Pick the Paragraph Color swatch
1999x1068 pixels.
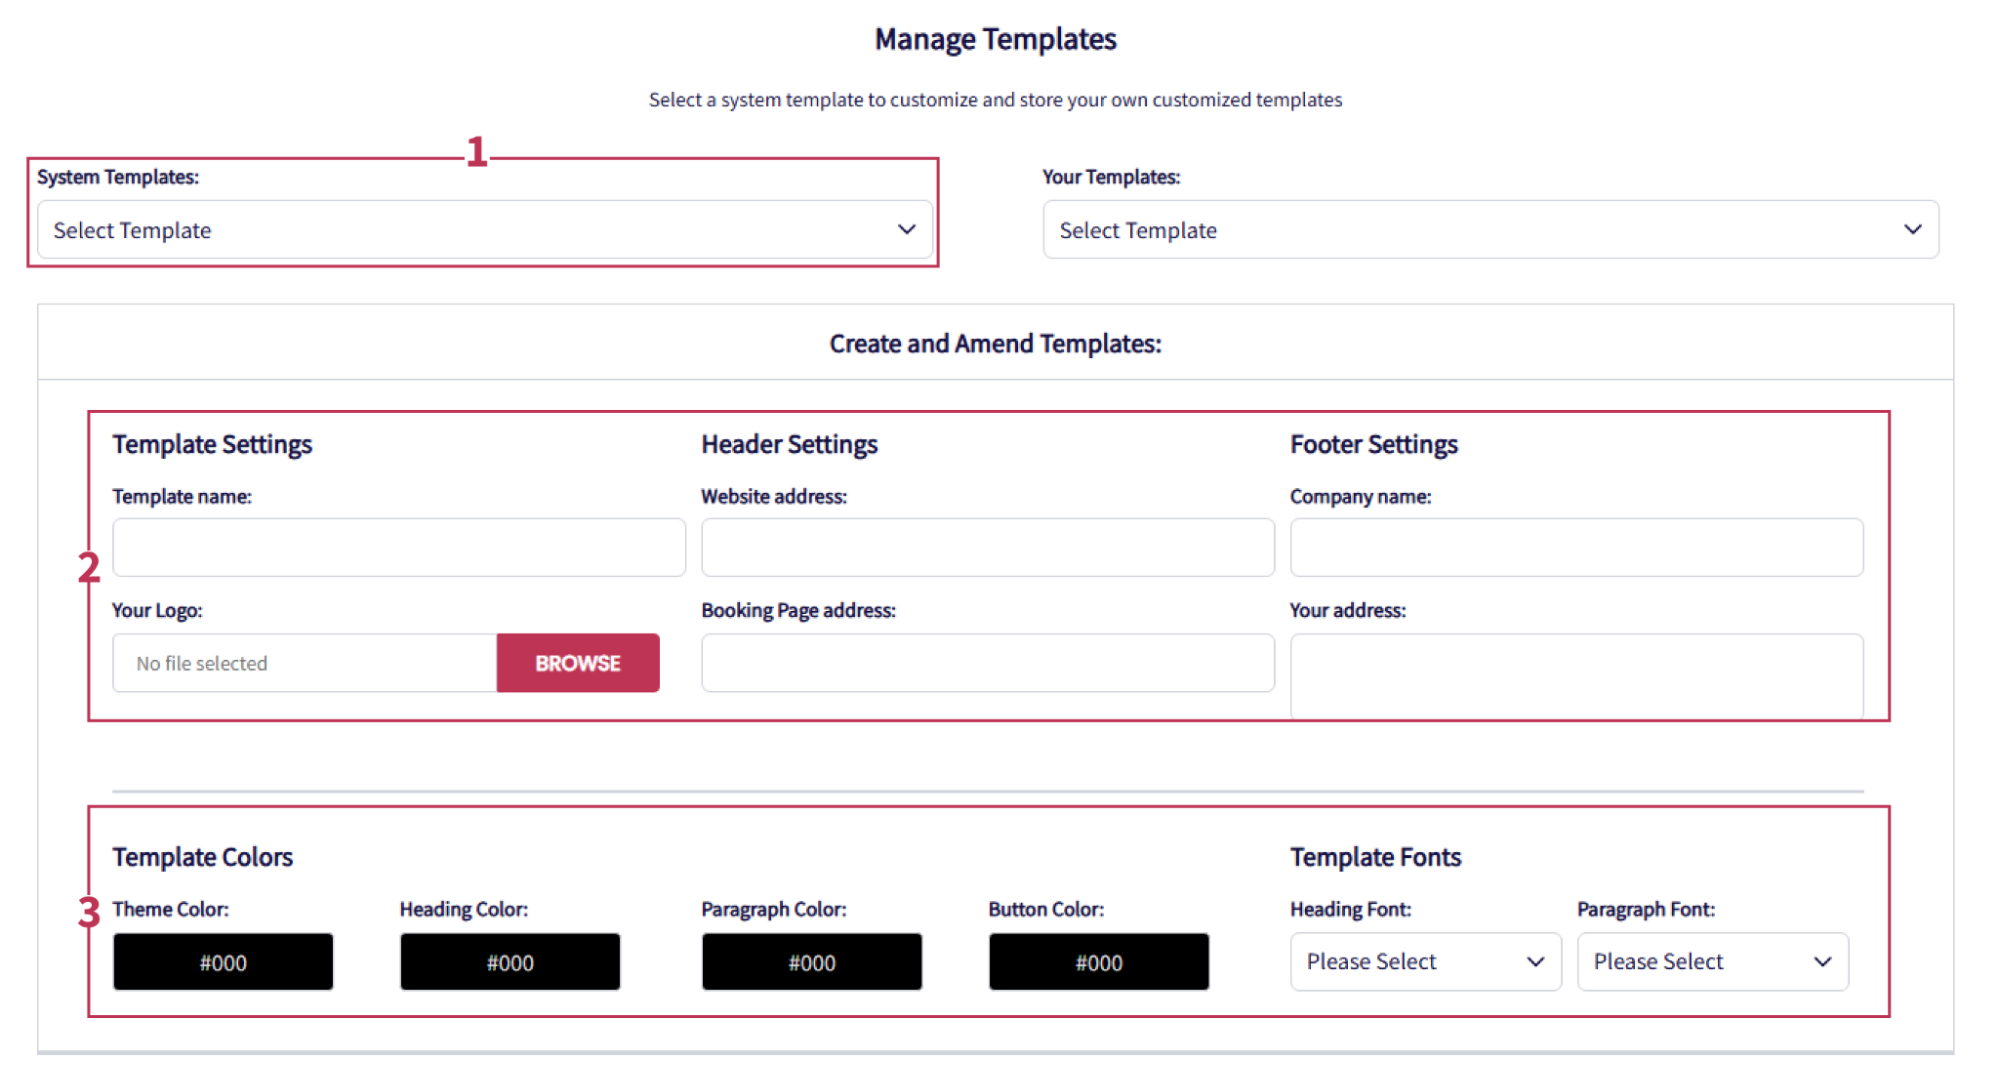coord(812,962)
